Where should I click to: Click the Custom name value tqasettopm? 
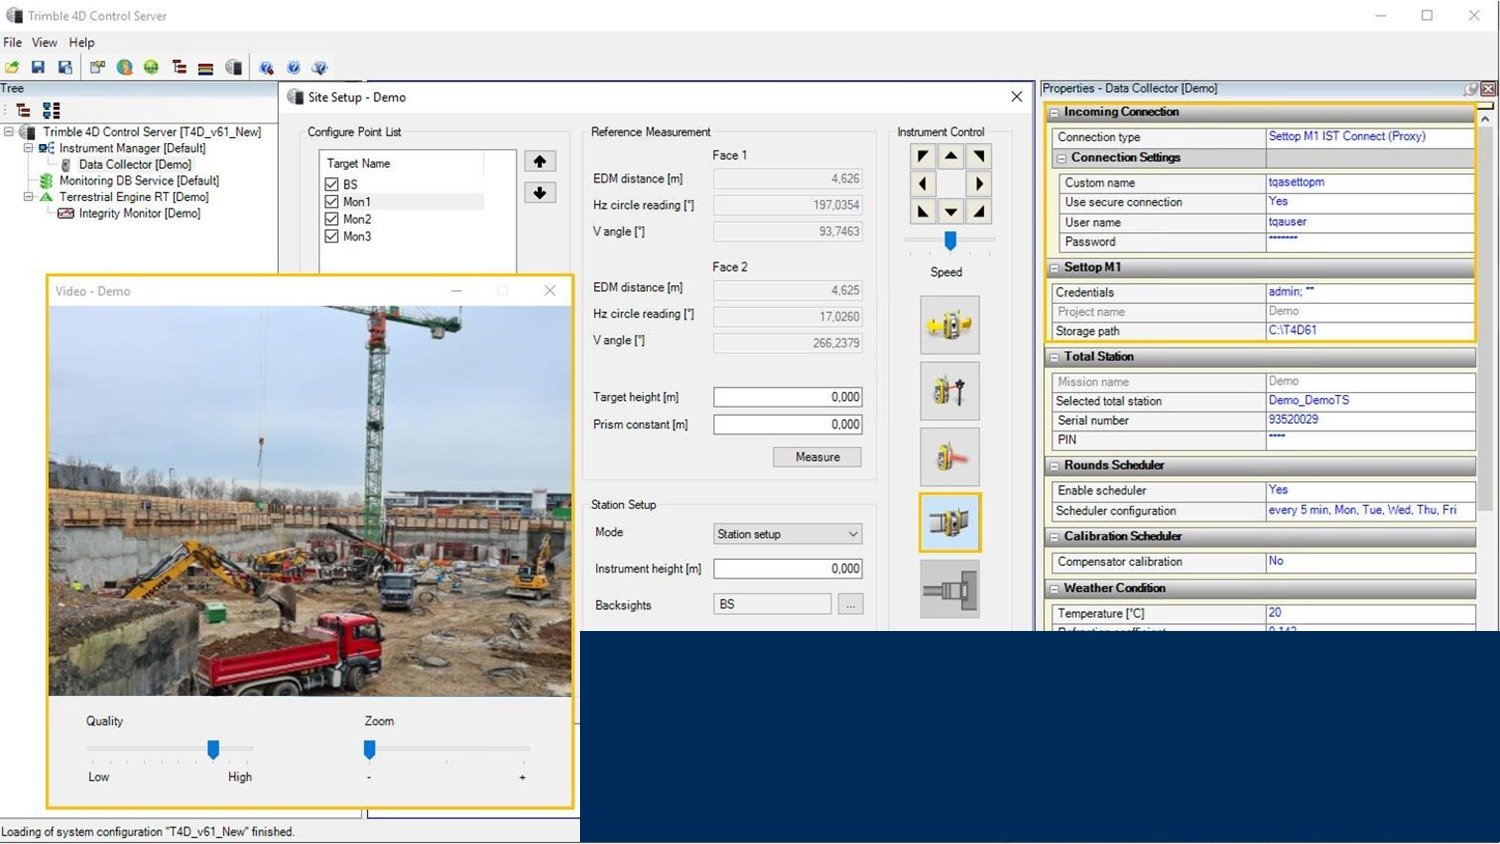(x=1296, y=182)
